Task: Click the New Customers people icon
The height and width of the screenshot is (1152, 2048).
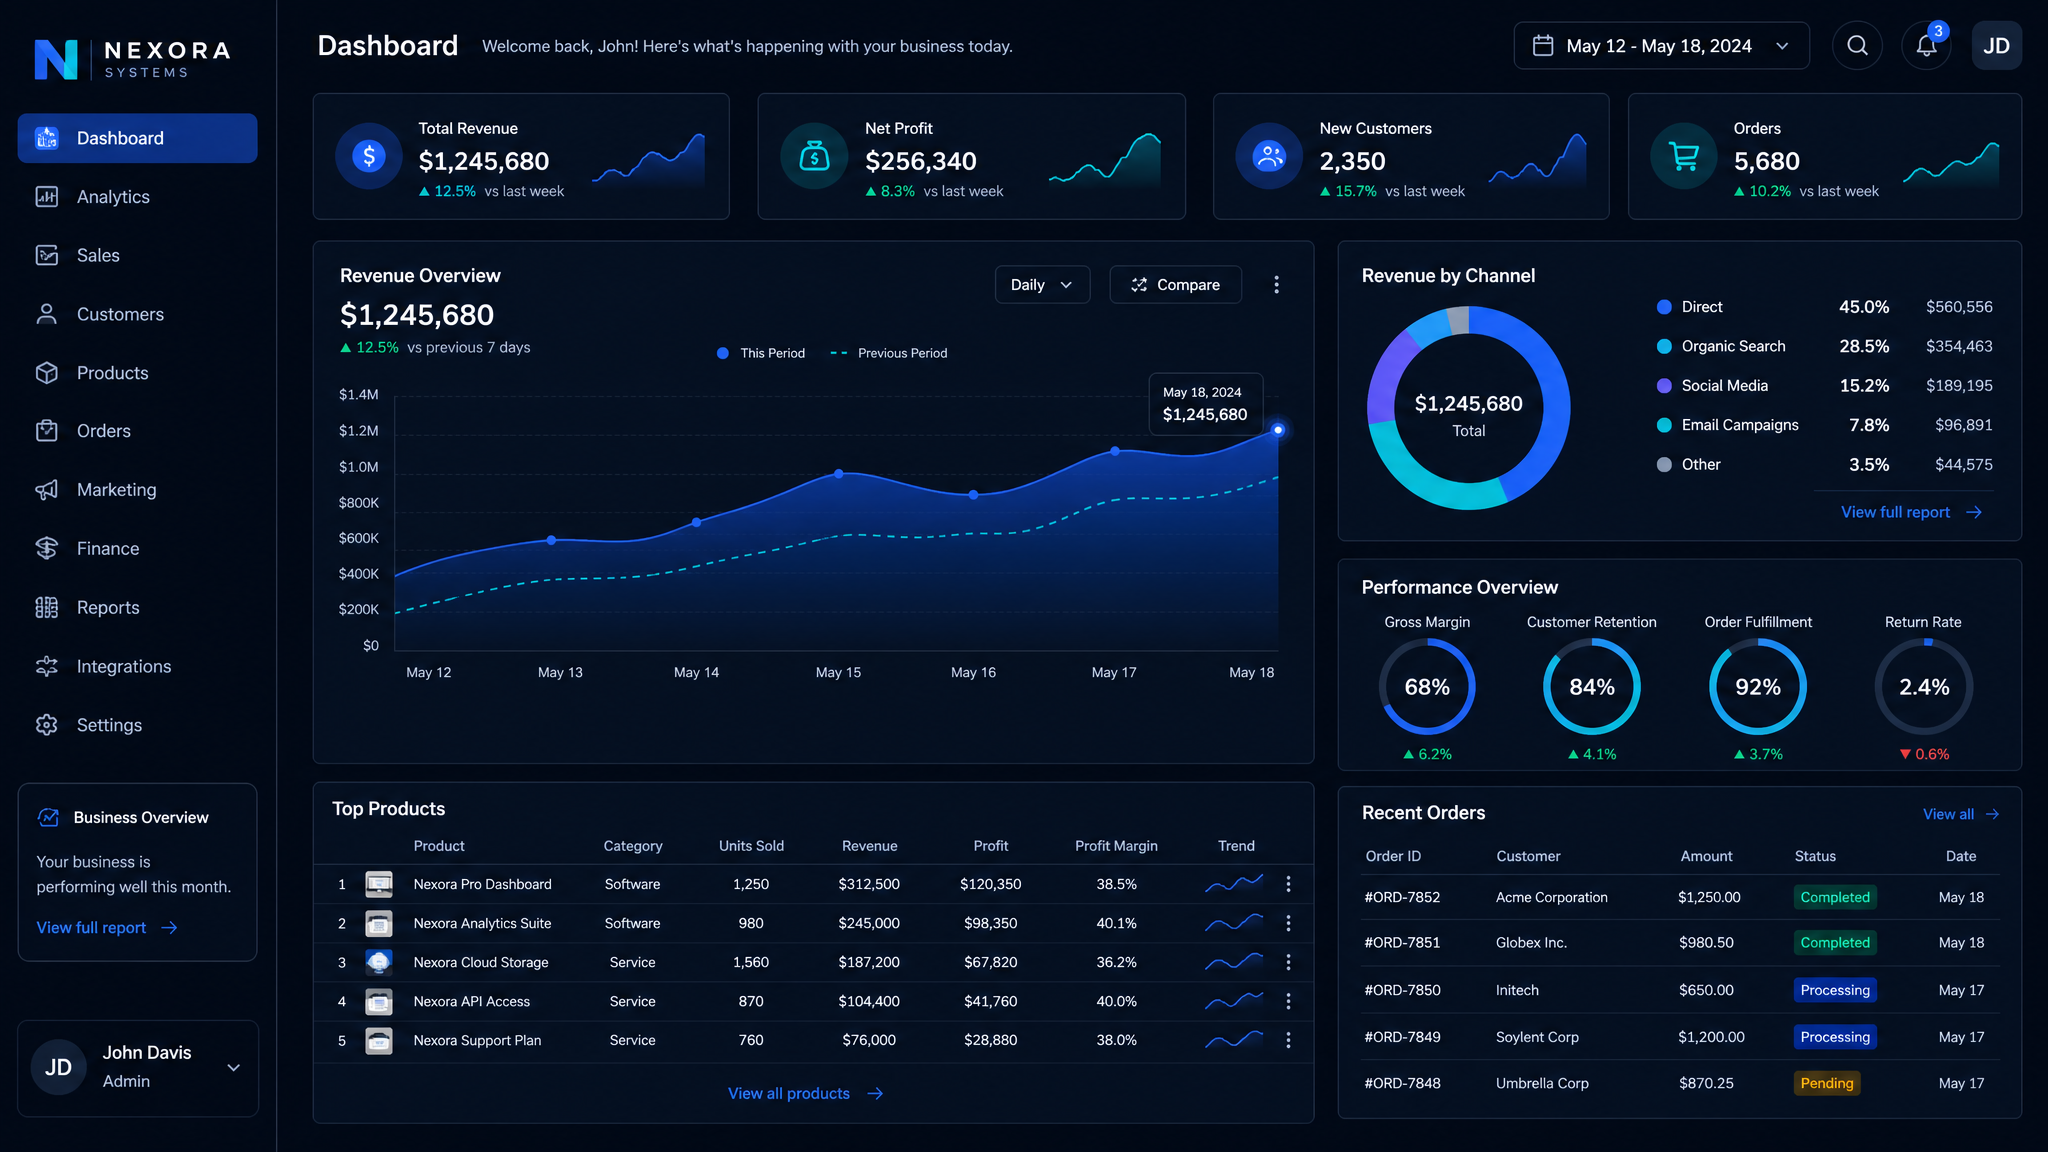Action: coord(1269,156)
